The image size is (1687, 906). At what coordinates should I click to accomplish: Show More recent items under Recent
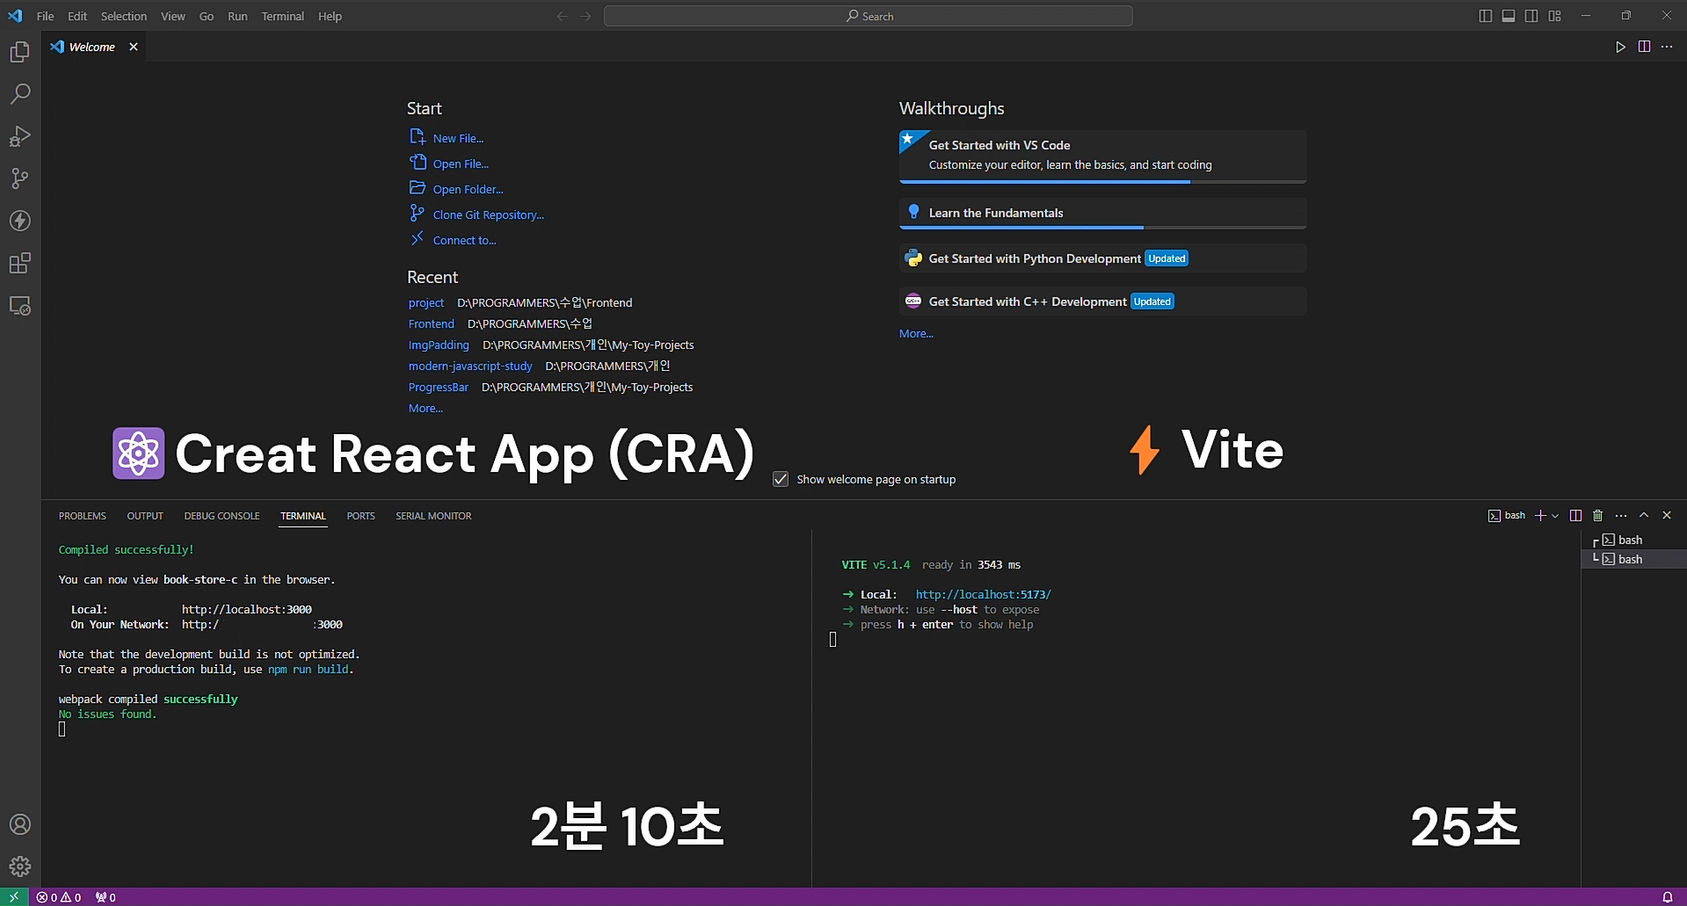[425, 408]
